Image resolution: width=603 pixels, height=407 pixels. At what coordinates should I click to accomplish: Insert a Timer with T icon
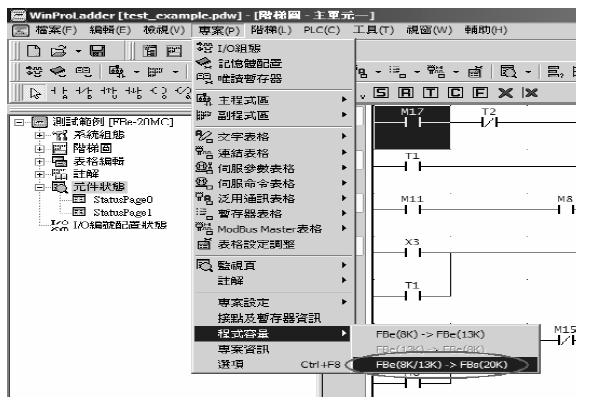(430, 93)
